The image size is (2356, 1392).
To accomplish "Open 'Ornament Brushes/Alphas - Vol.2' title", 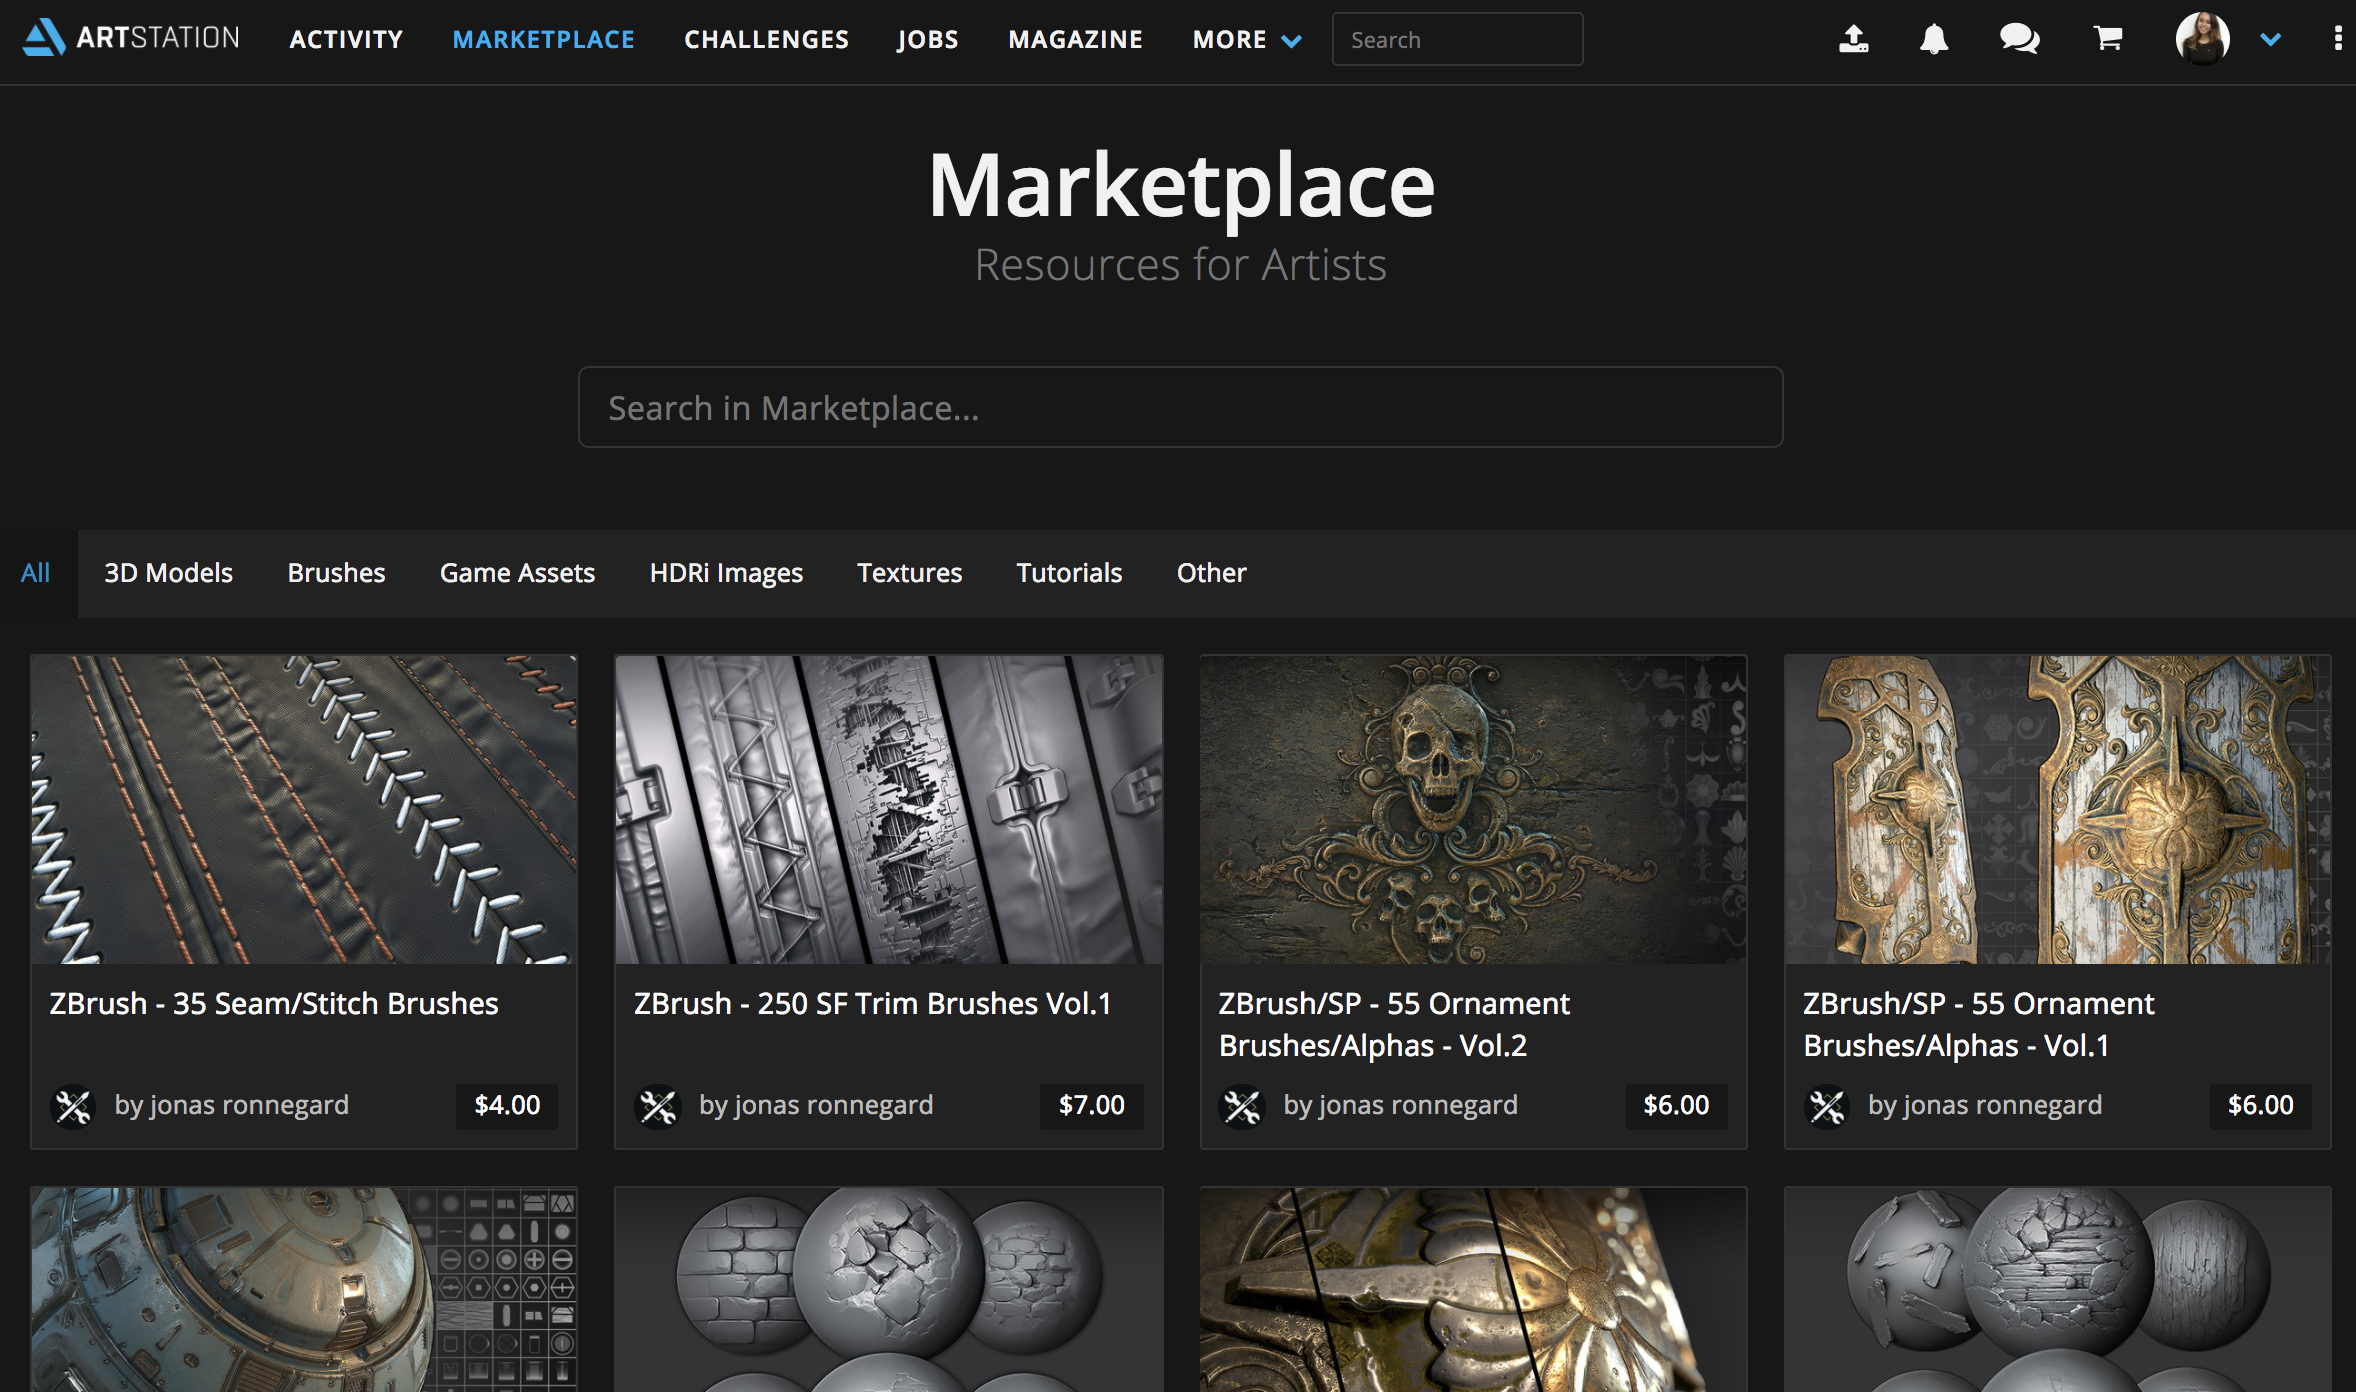I will (x=1394, y=1024).
